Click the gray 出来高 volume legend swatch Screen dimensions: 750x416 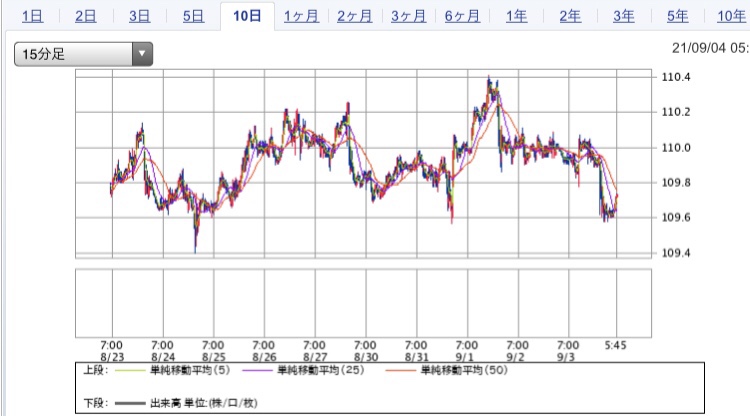tap(130, 404)
